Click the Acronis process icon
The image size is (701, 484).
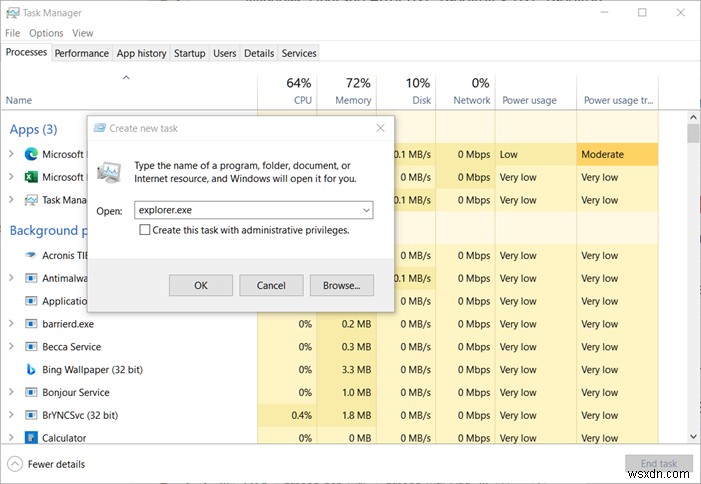coord(31,255)
